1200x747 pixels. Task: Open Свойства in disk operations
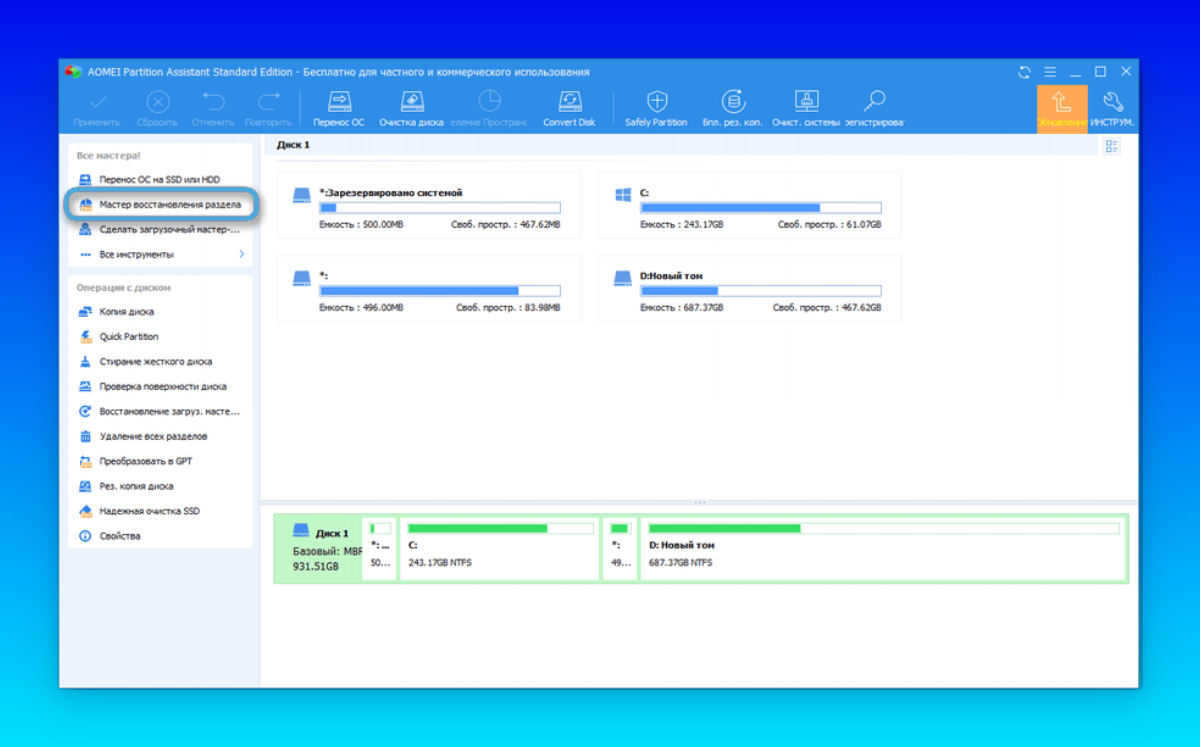click(160, 536)
